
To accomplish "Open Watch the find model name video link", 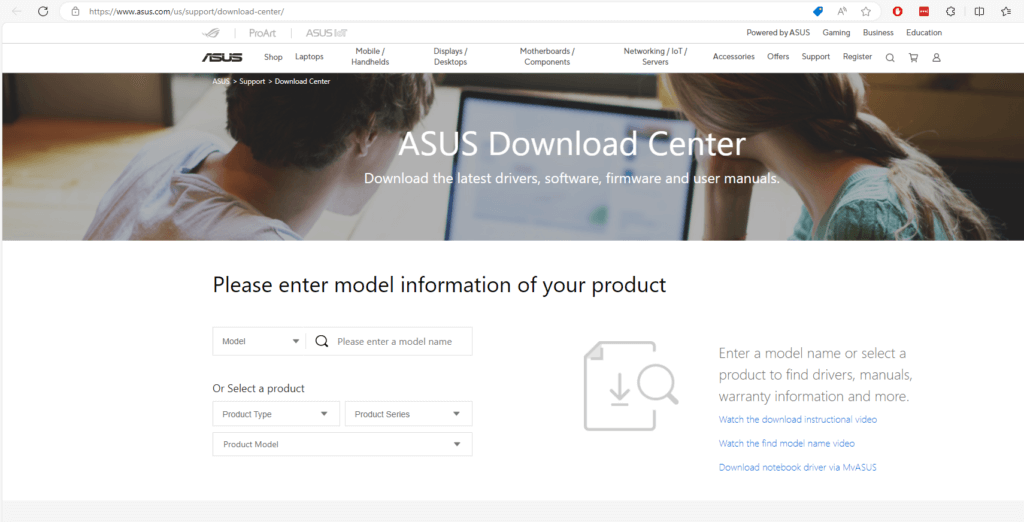I will [x=786, y=444].
